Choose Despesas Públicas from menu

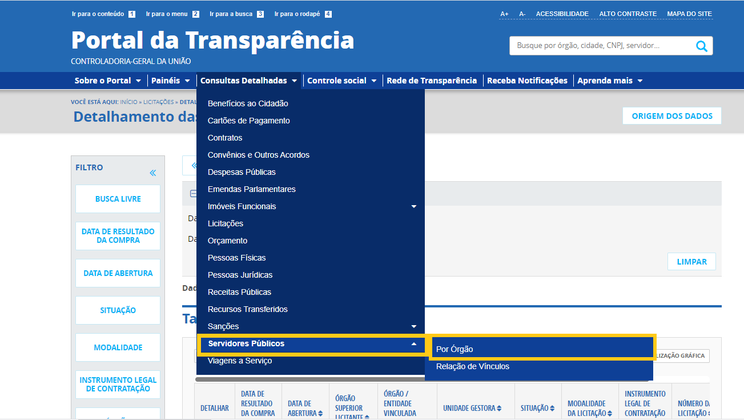click(242, 172)
